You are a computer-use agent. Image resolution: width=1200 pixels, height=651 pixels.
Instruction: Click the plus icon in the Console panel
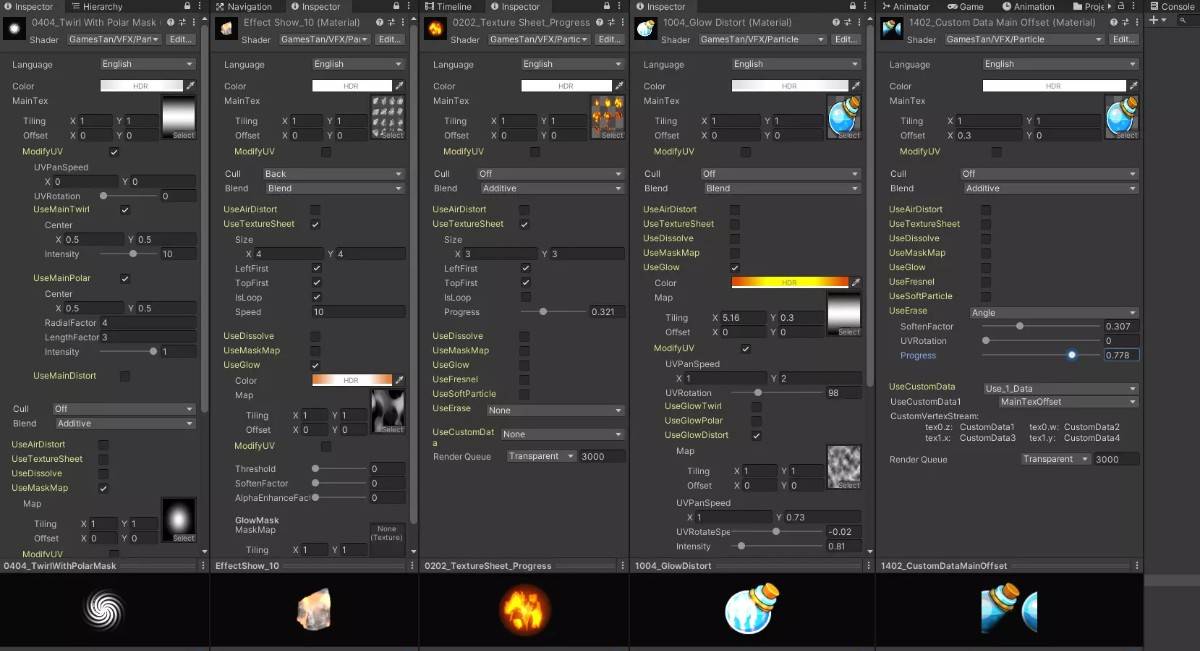tap(1153, 20)
